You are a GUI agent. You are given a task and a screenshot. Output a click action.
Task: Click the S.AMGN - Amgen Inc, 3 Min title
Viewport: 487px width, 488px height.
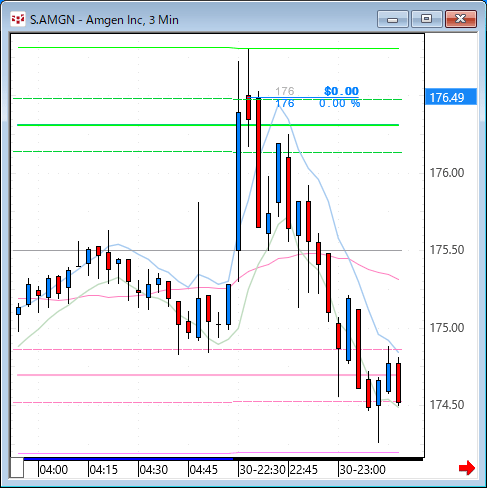[x=104, y=20]
